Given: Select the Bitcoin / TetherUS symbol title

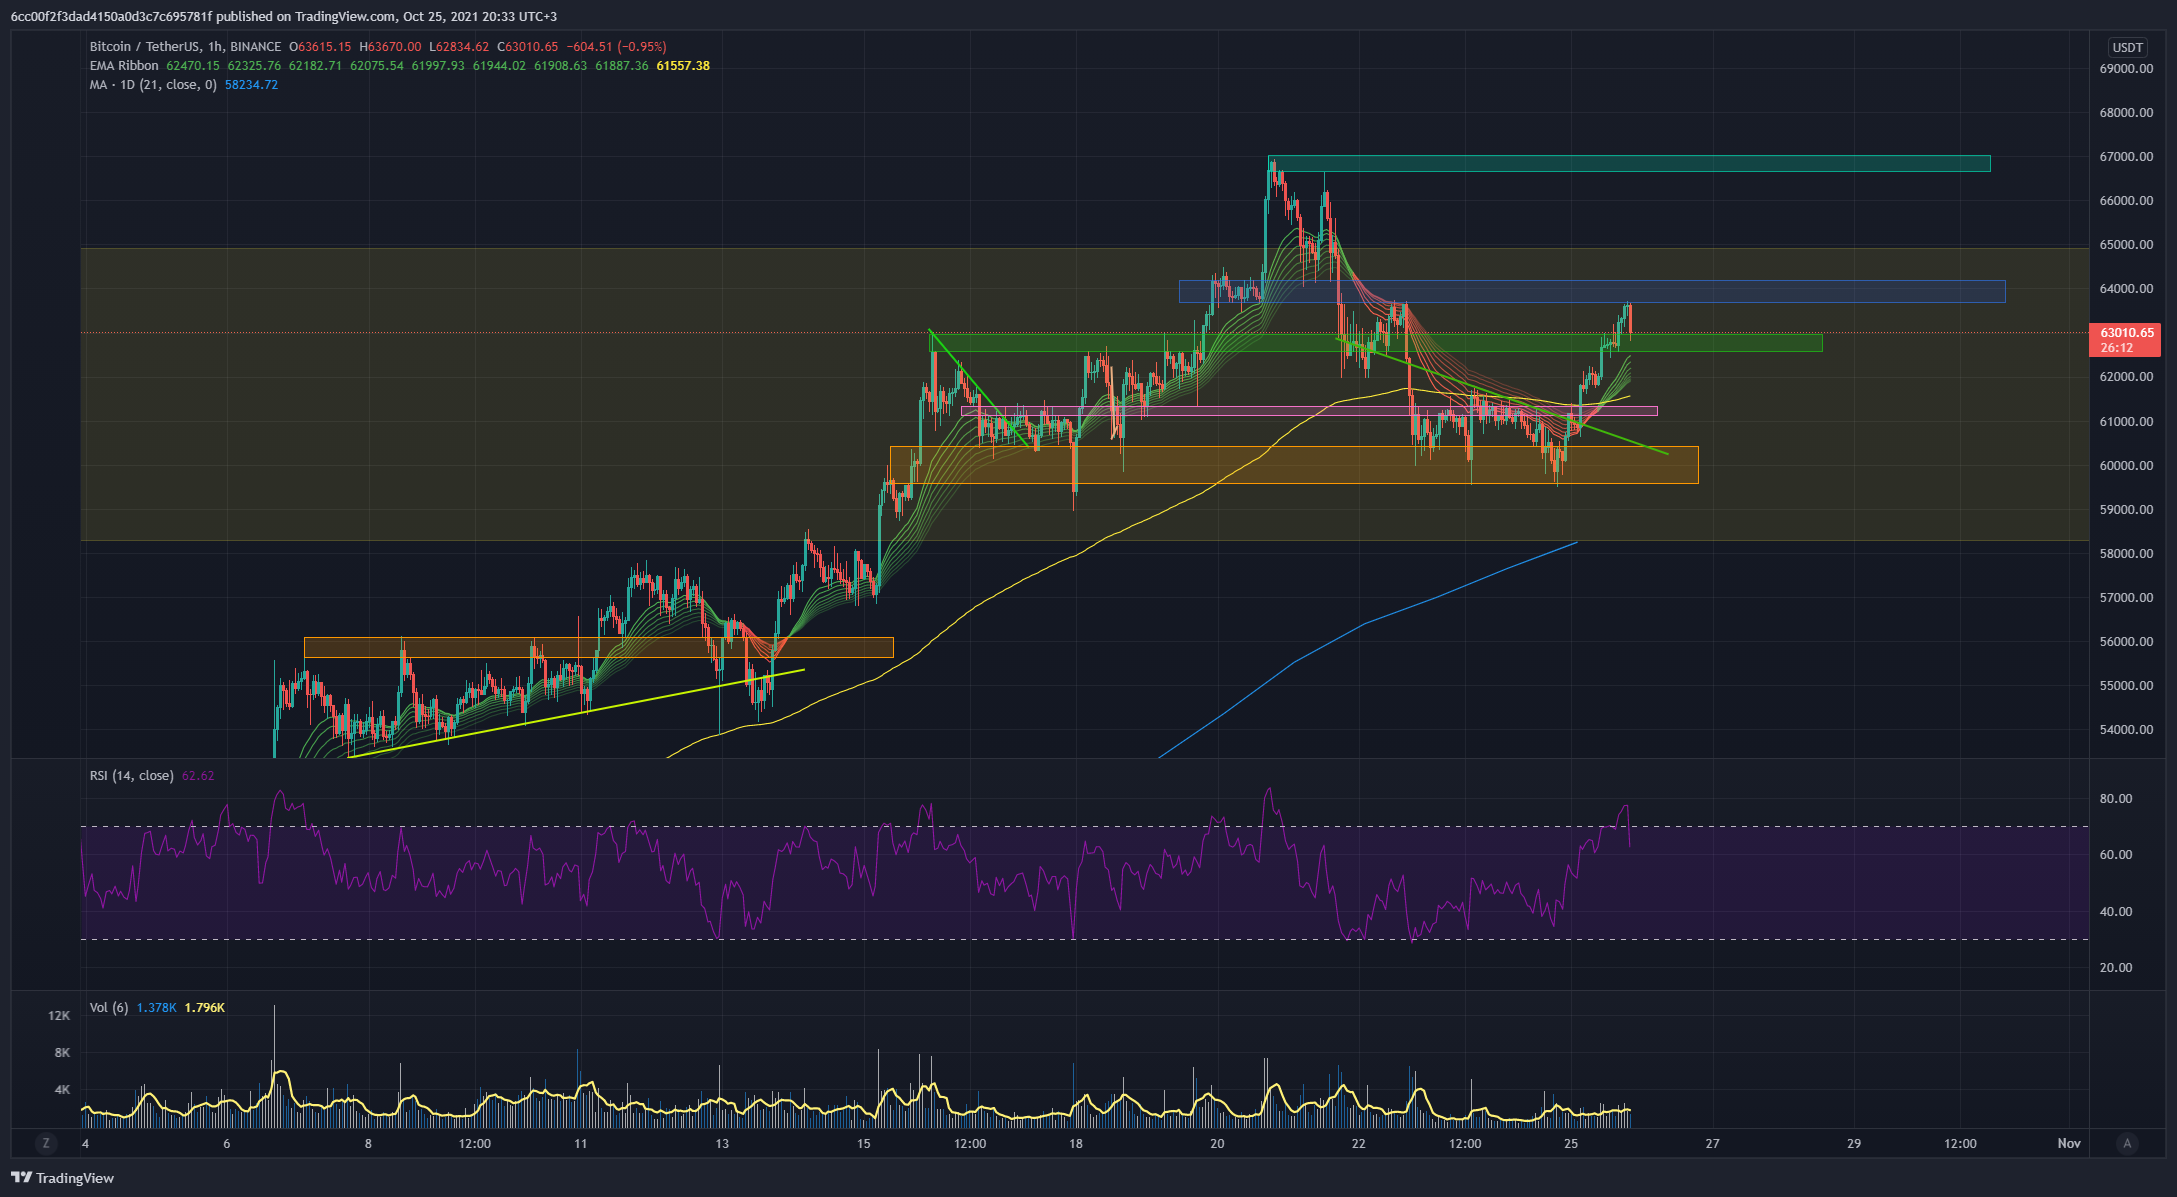Looking at the screenshot, I should tap(144, 47).
